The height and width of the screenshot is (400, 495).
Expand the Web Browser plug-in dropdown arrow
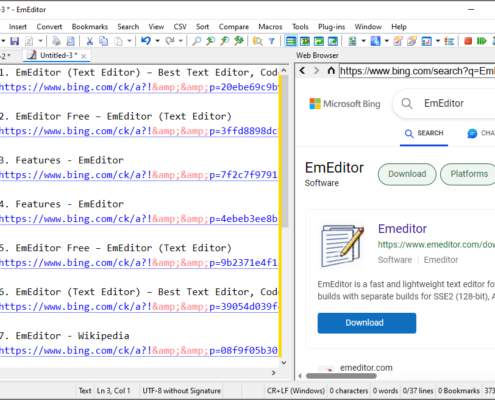click(387, 41)
